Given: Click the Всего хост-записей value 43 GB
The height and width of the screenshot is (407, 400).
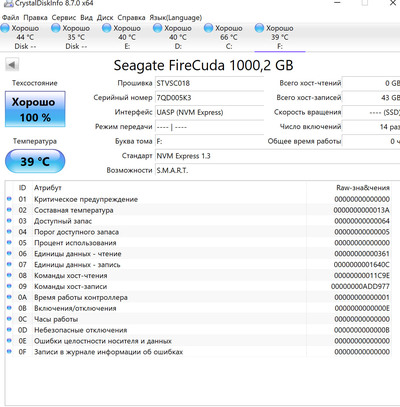Looking at the screenshot, I should click(x=371, y=98).
